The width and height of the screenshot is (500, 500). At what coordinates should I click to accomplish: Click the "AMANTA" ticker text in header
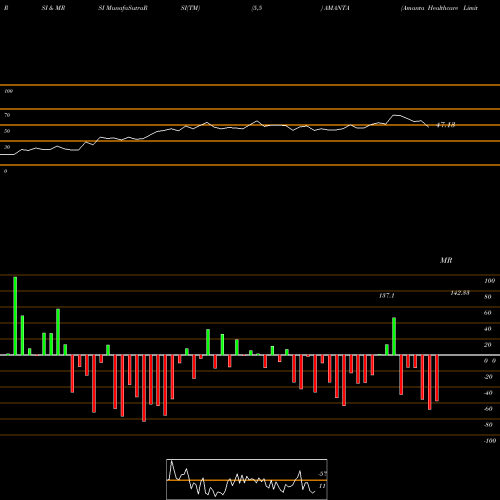(336, 8)
